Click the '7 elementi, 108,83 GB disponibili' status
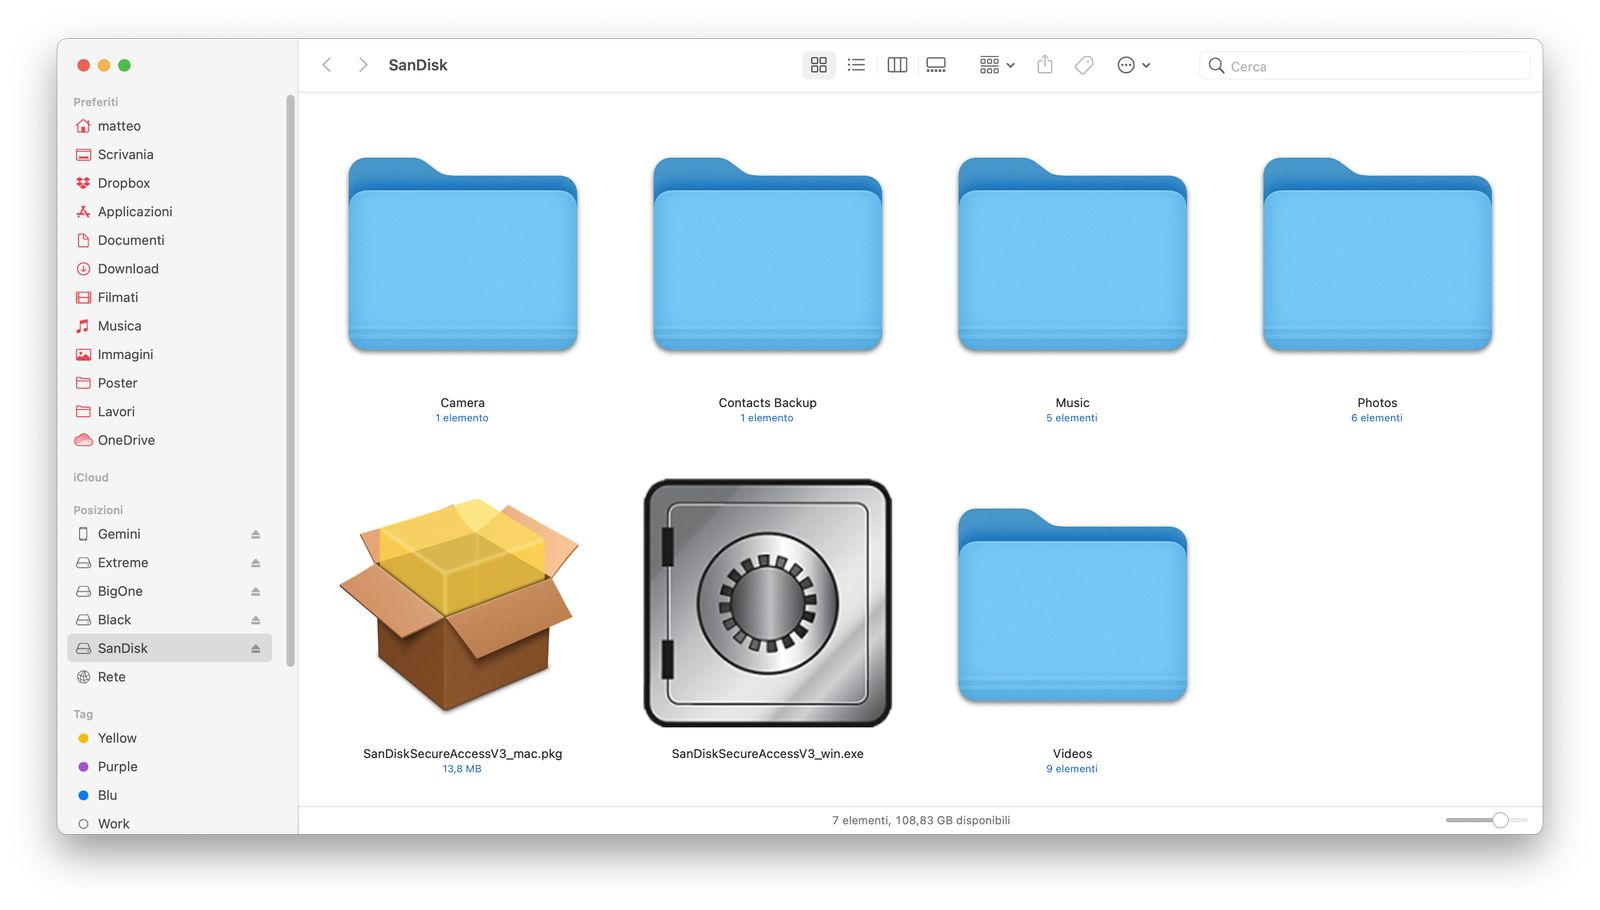This screenshot has width=1600, height=910. click(x=921, y=820)
